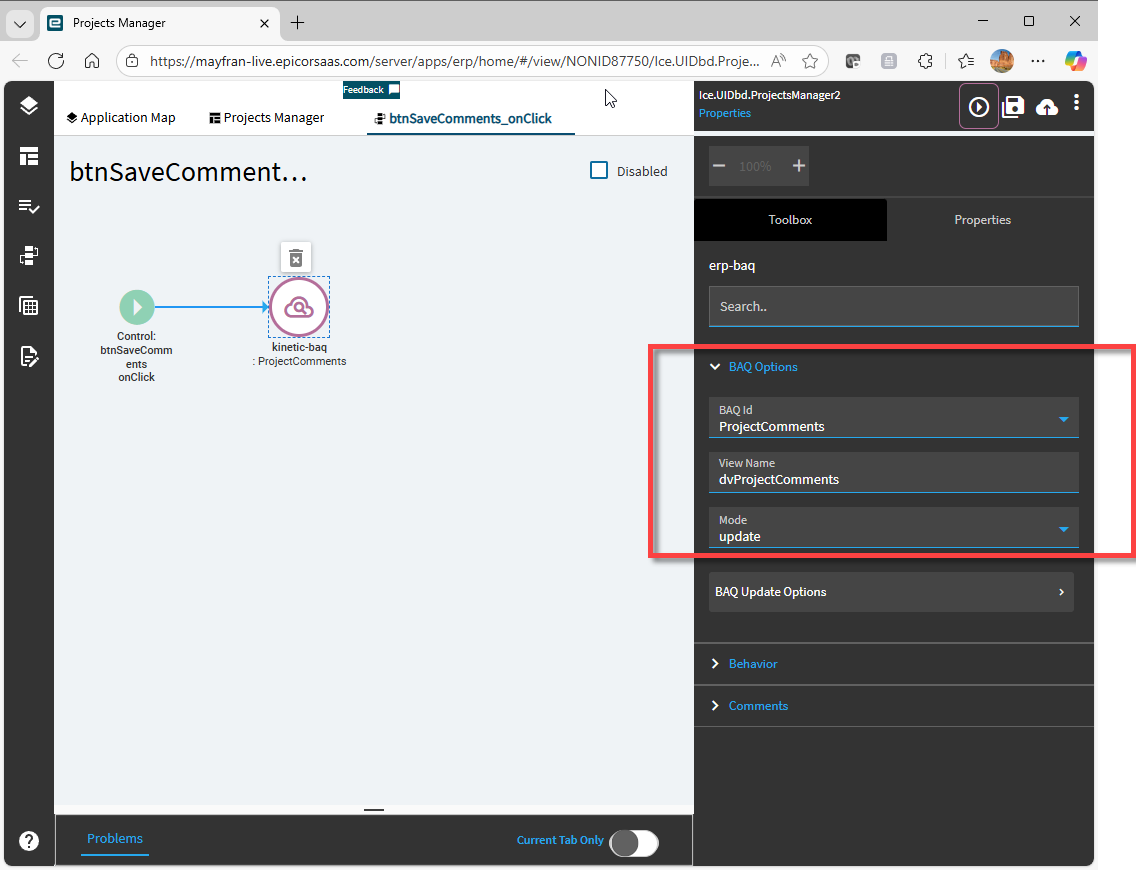
Task: Open the Problems tab
Action: (x=114, y=838)
